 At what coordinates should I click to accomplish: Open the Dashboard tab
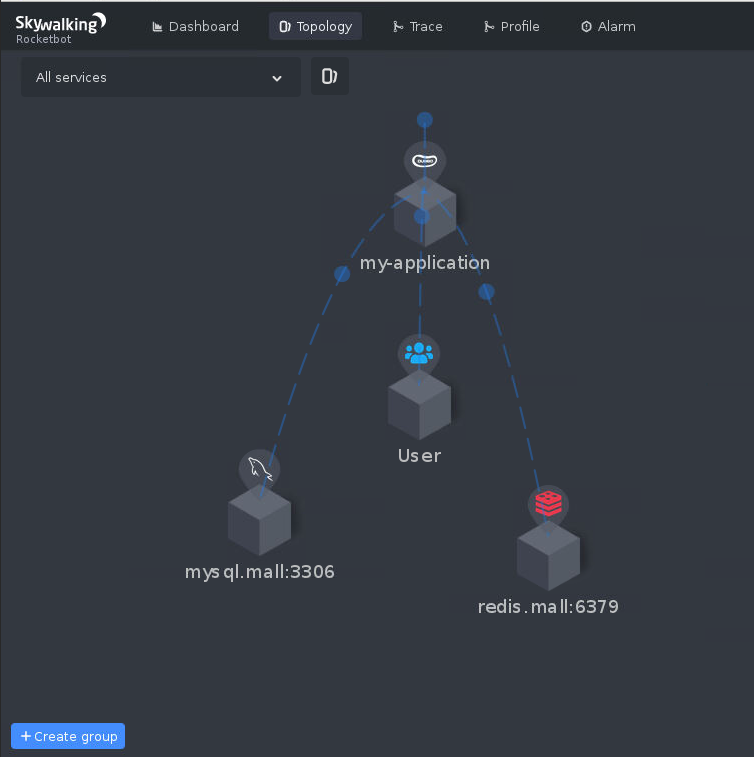tap(195, 26)
